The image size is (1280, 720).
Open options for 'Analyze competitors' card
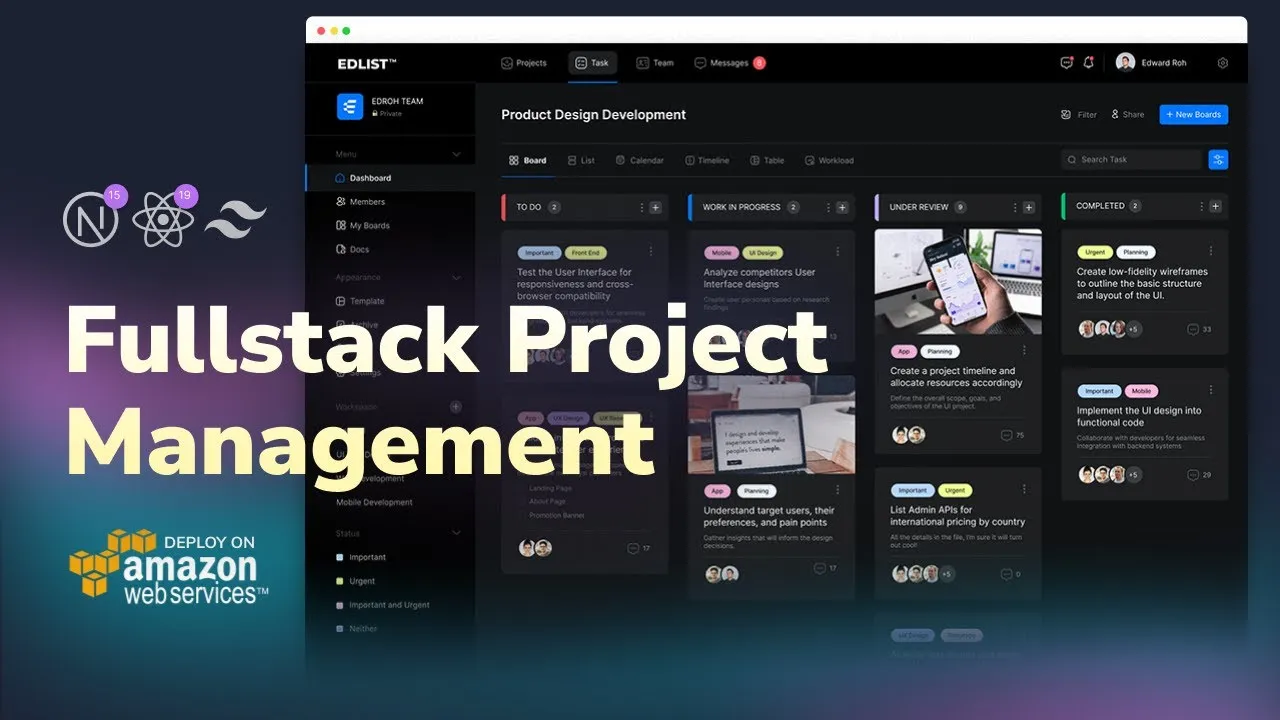coord(838,252)
